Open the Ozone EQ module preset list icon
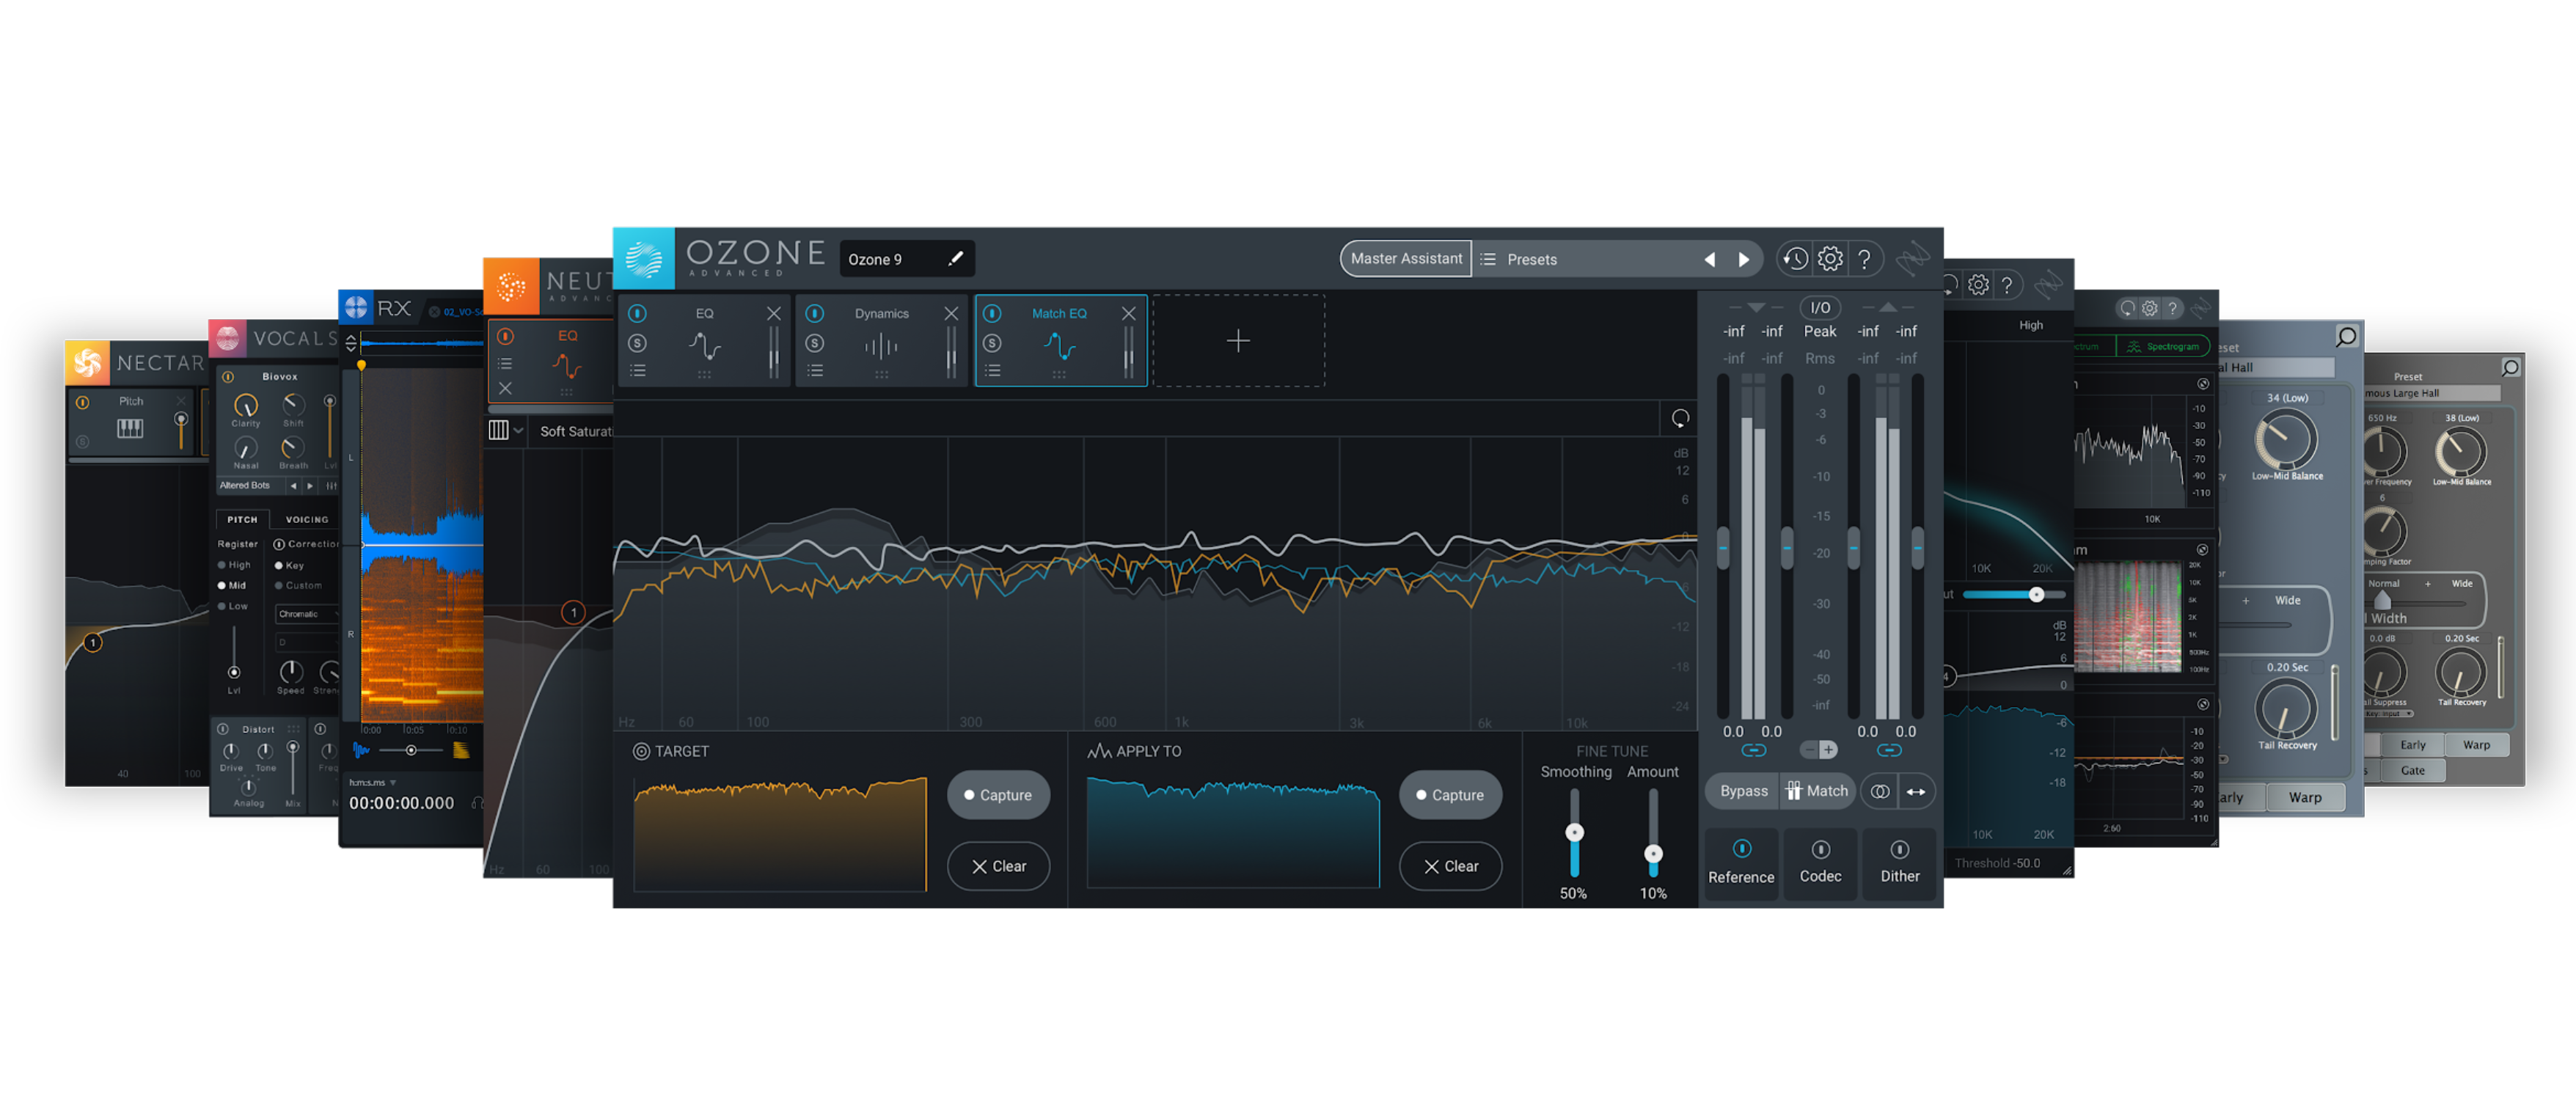2576x1106 pixels. click(638, 370)
